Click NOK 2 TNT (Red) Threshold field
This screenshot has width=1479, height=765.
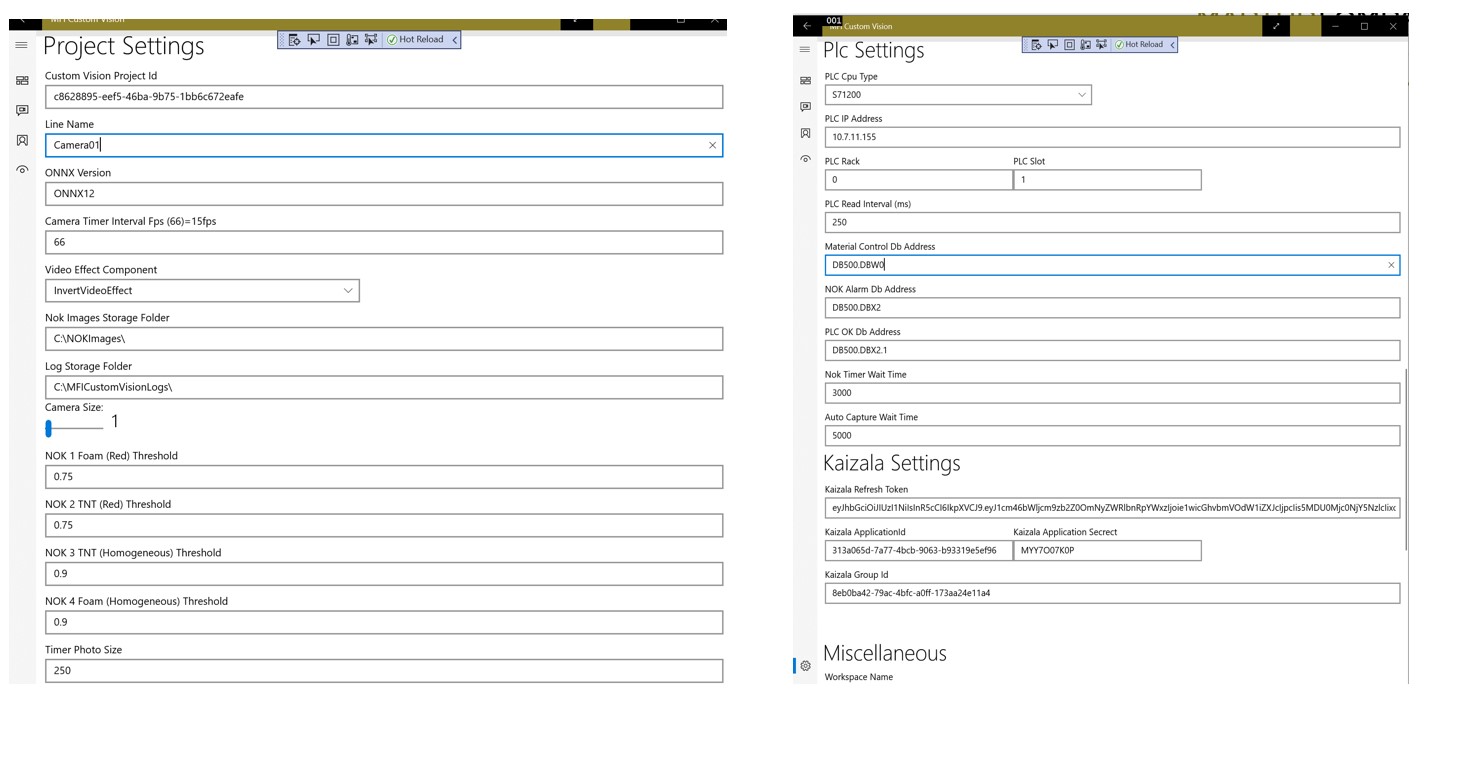pos(384,525)
